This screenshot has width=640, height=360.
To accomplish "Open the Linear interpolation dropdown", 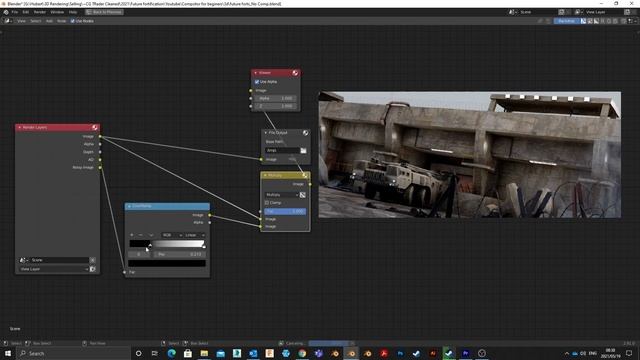I will 194,235.
